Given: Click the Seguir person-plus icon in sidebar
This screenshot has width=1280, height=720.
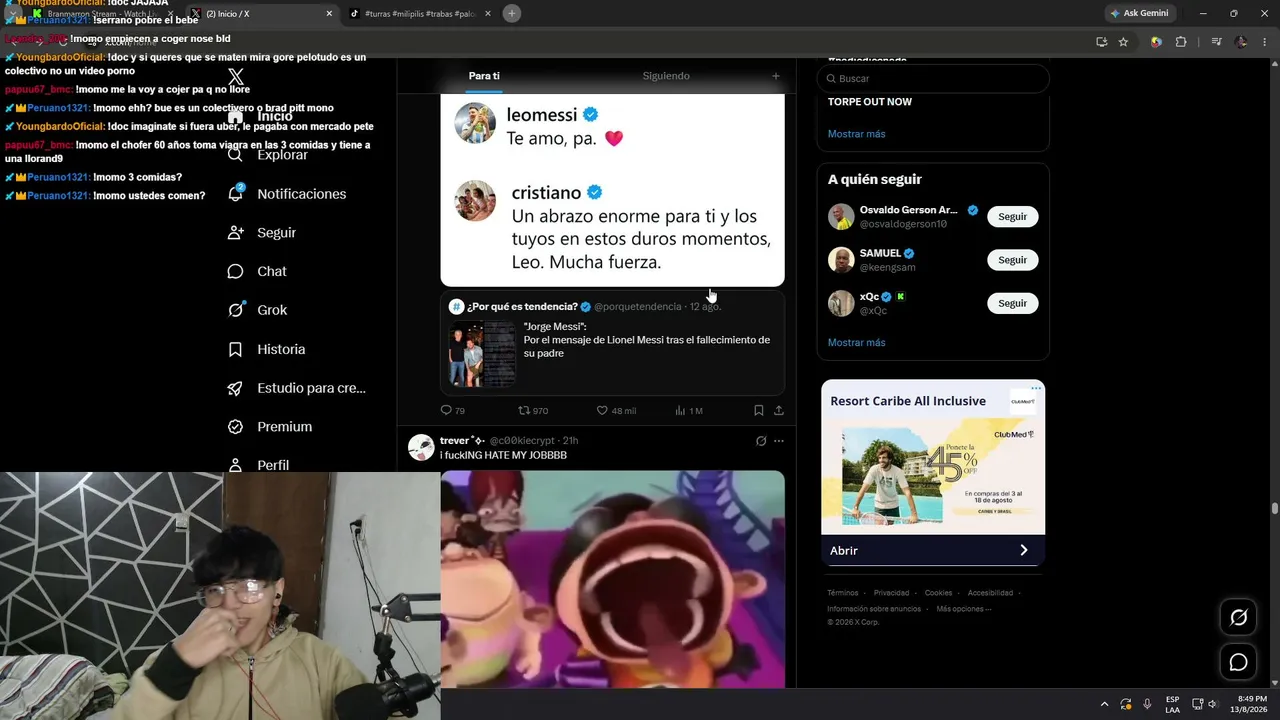Looking at the screenshot, I should click(236, 233).
